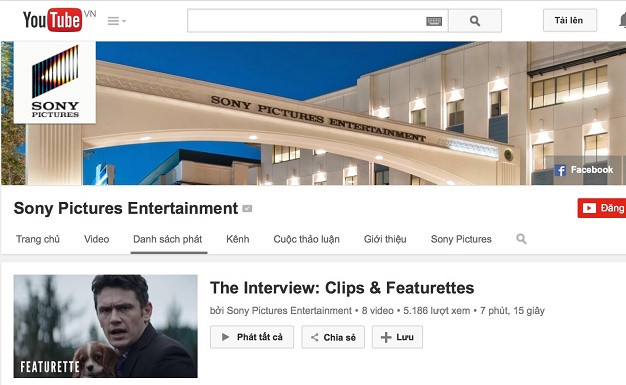Play all with Phát tất cả button
This screenshot has width=626, height=385.
click(252, 337)
